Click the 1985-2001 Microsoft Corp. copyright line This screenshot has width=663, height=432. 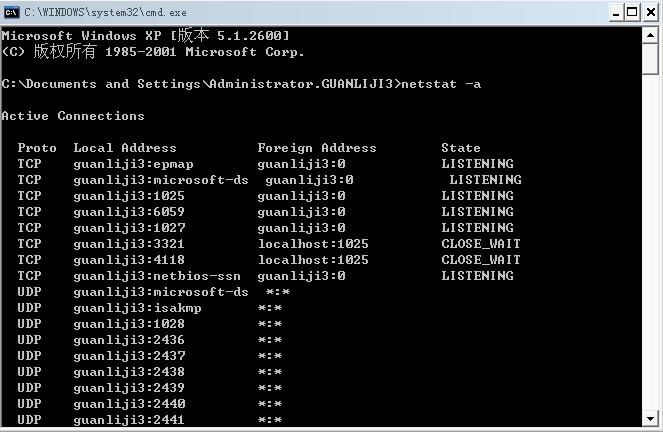(152, 52)
